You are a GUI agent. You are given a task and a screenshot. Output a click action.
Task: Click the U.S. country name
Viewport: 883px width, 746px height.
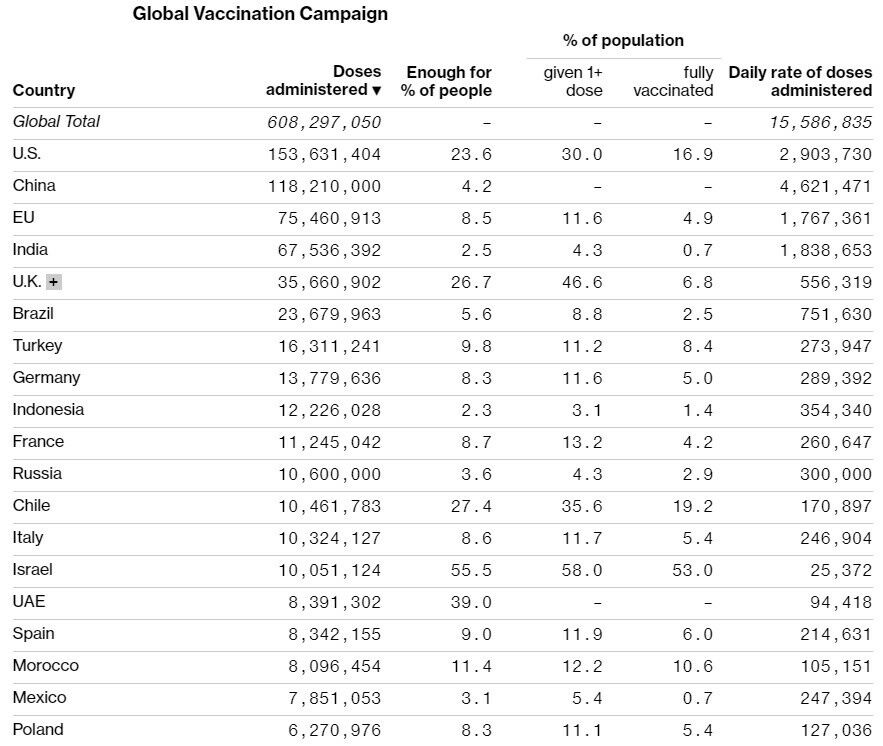click(x=27, y=154)
